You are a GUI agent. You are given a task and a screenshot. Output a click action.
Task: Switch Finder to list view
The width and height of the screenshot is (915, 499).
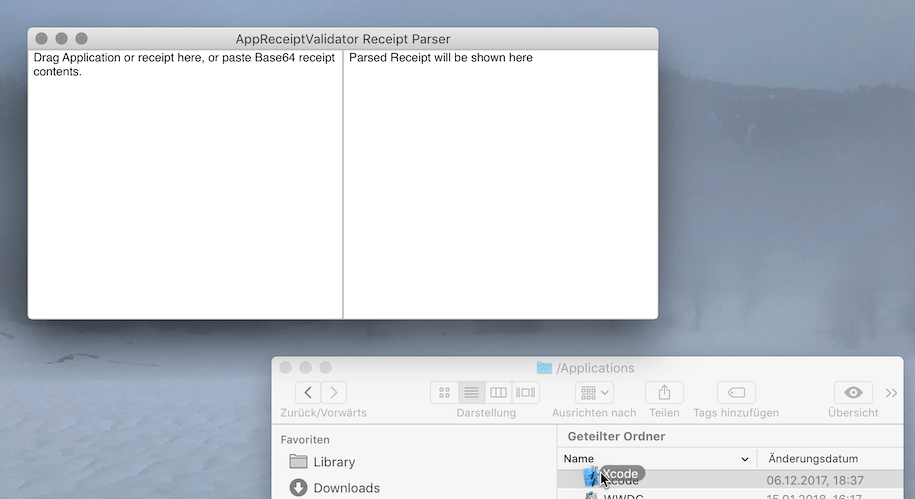click(x=472, y=392)
